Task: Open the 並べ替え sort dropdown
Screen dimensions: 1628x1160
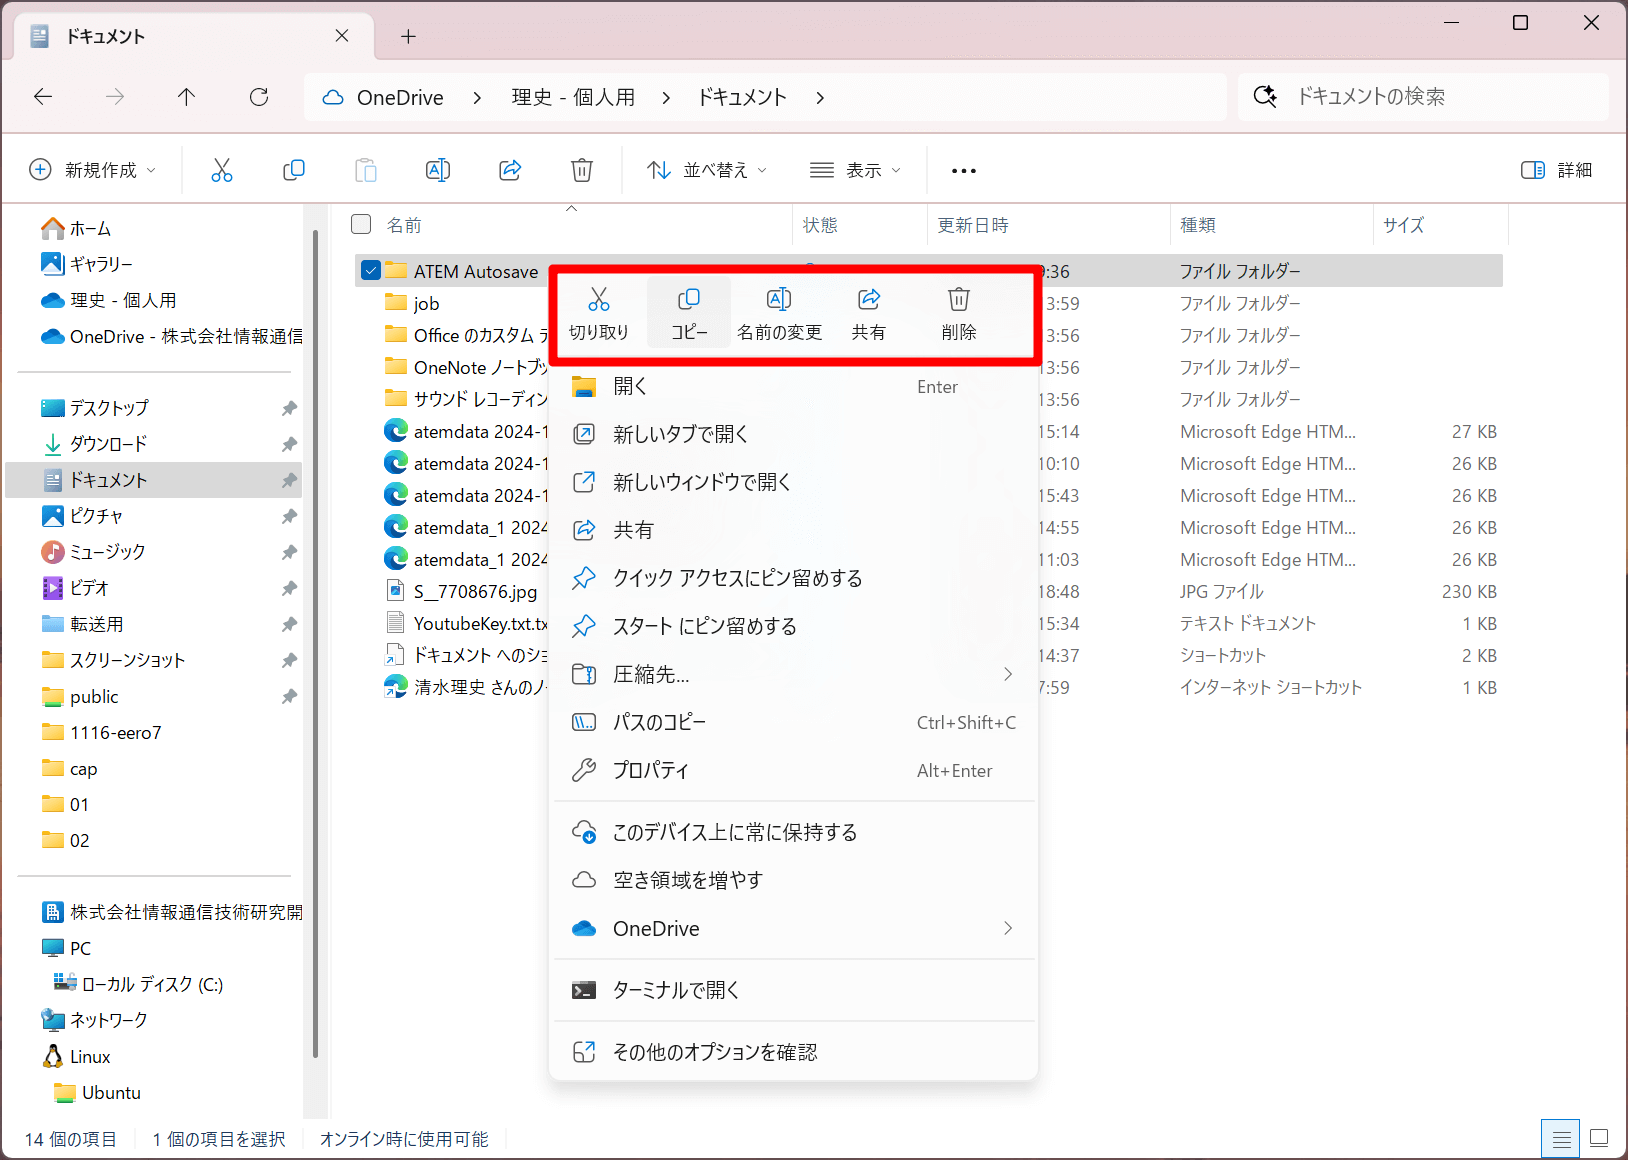Action: pos(707,170)
